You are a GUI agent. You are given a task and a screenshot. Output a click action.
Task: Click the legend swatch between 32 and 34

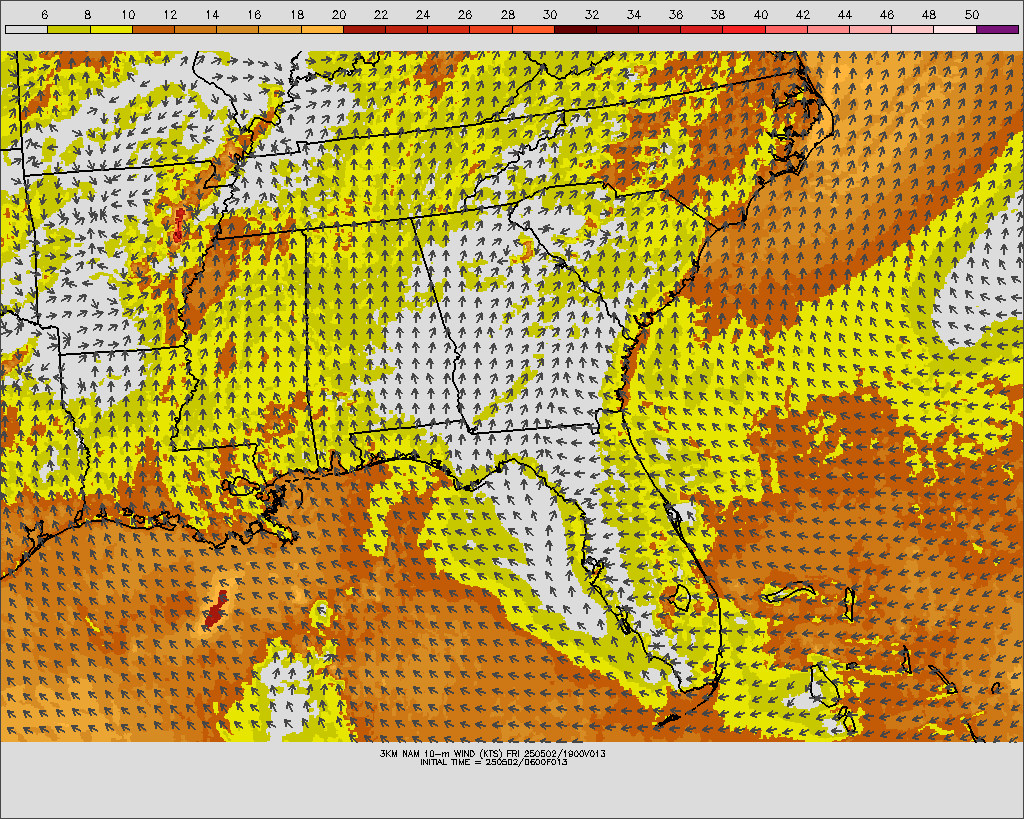617,29
